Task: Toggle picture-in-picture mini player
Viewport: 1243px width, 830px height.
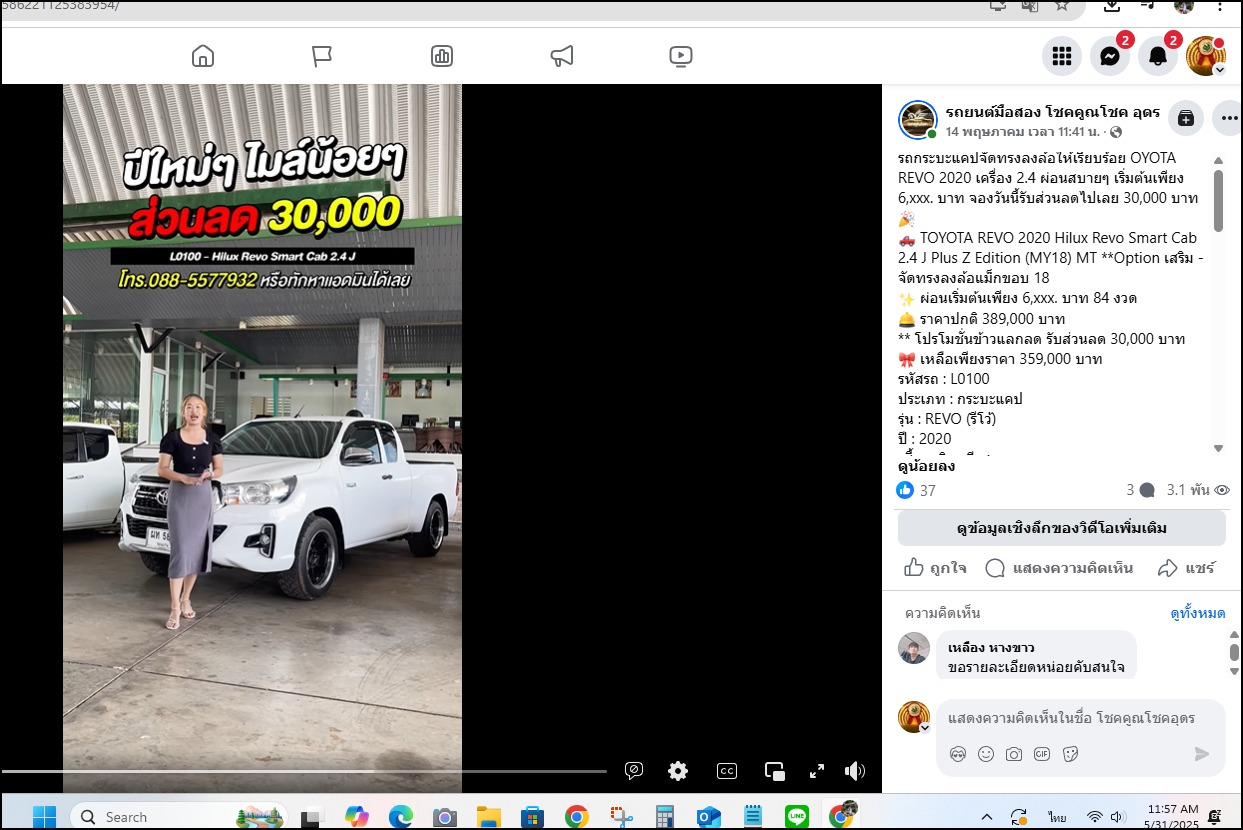Action: pos(775,770)
